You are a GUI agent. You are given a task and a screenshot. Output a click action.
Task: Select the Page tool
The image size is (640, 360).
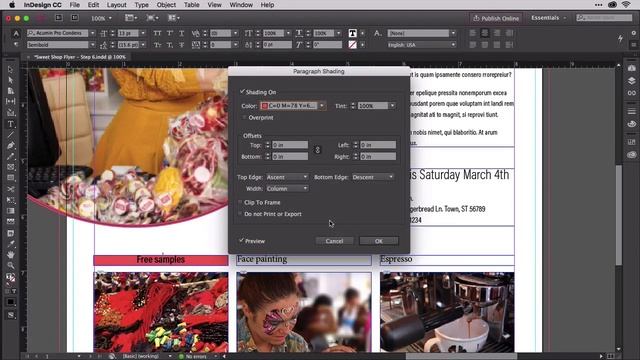pos(11,91)
